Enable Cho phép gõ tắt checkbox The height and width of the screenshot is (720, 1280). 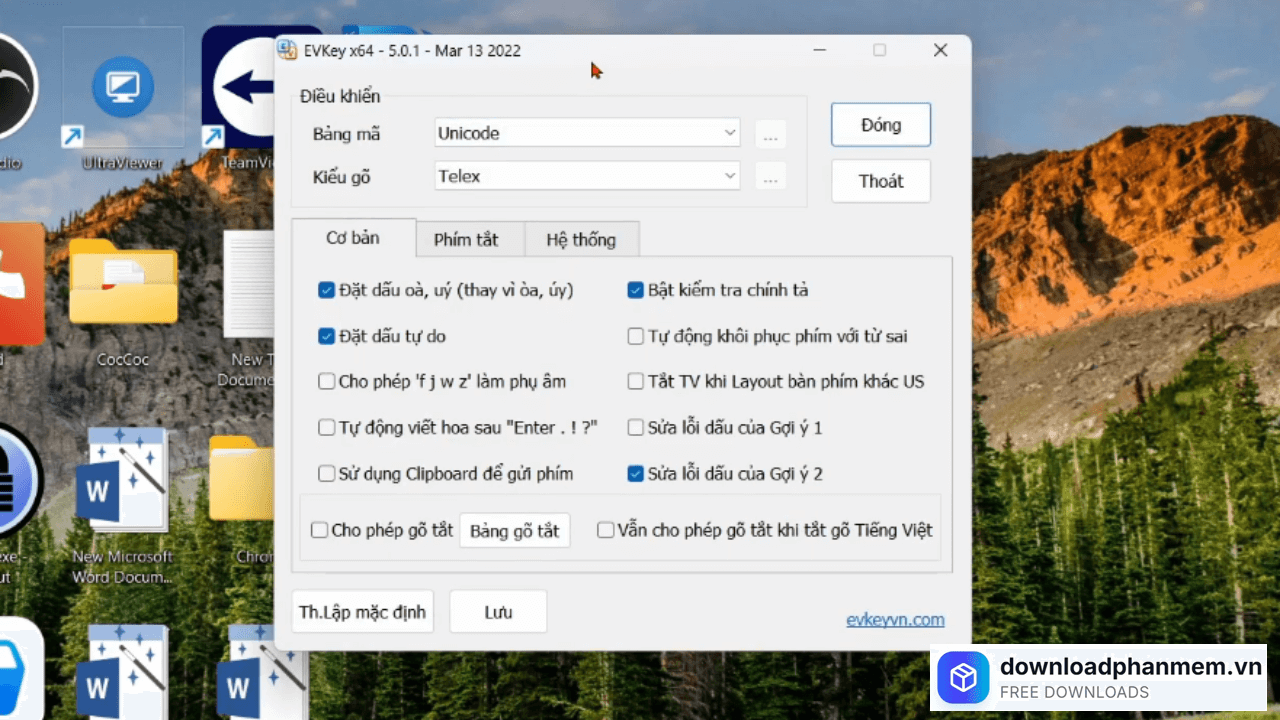pos(319,530)
